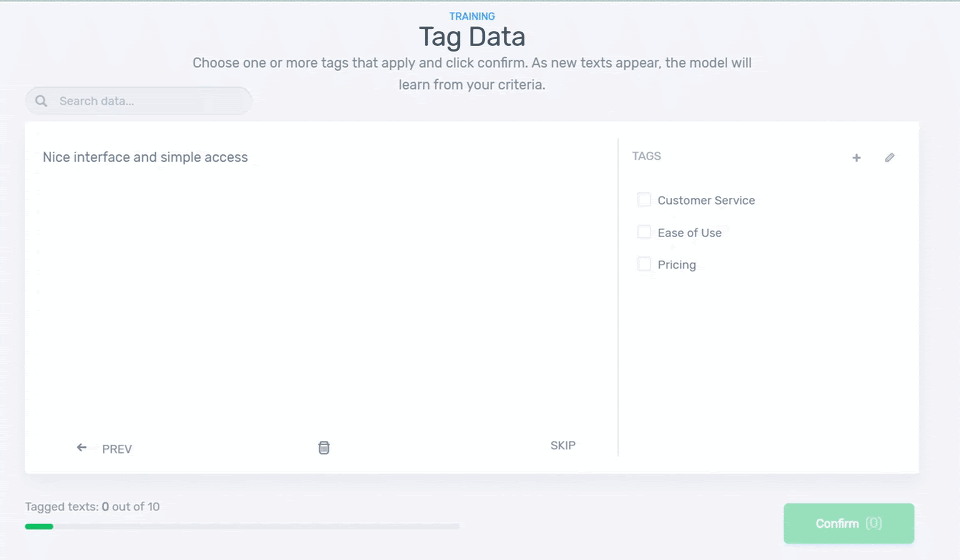Screen dimensions: 960x560
Task: Tick the Ease of Use checkbox
Action: click(x=644, y=232)
